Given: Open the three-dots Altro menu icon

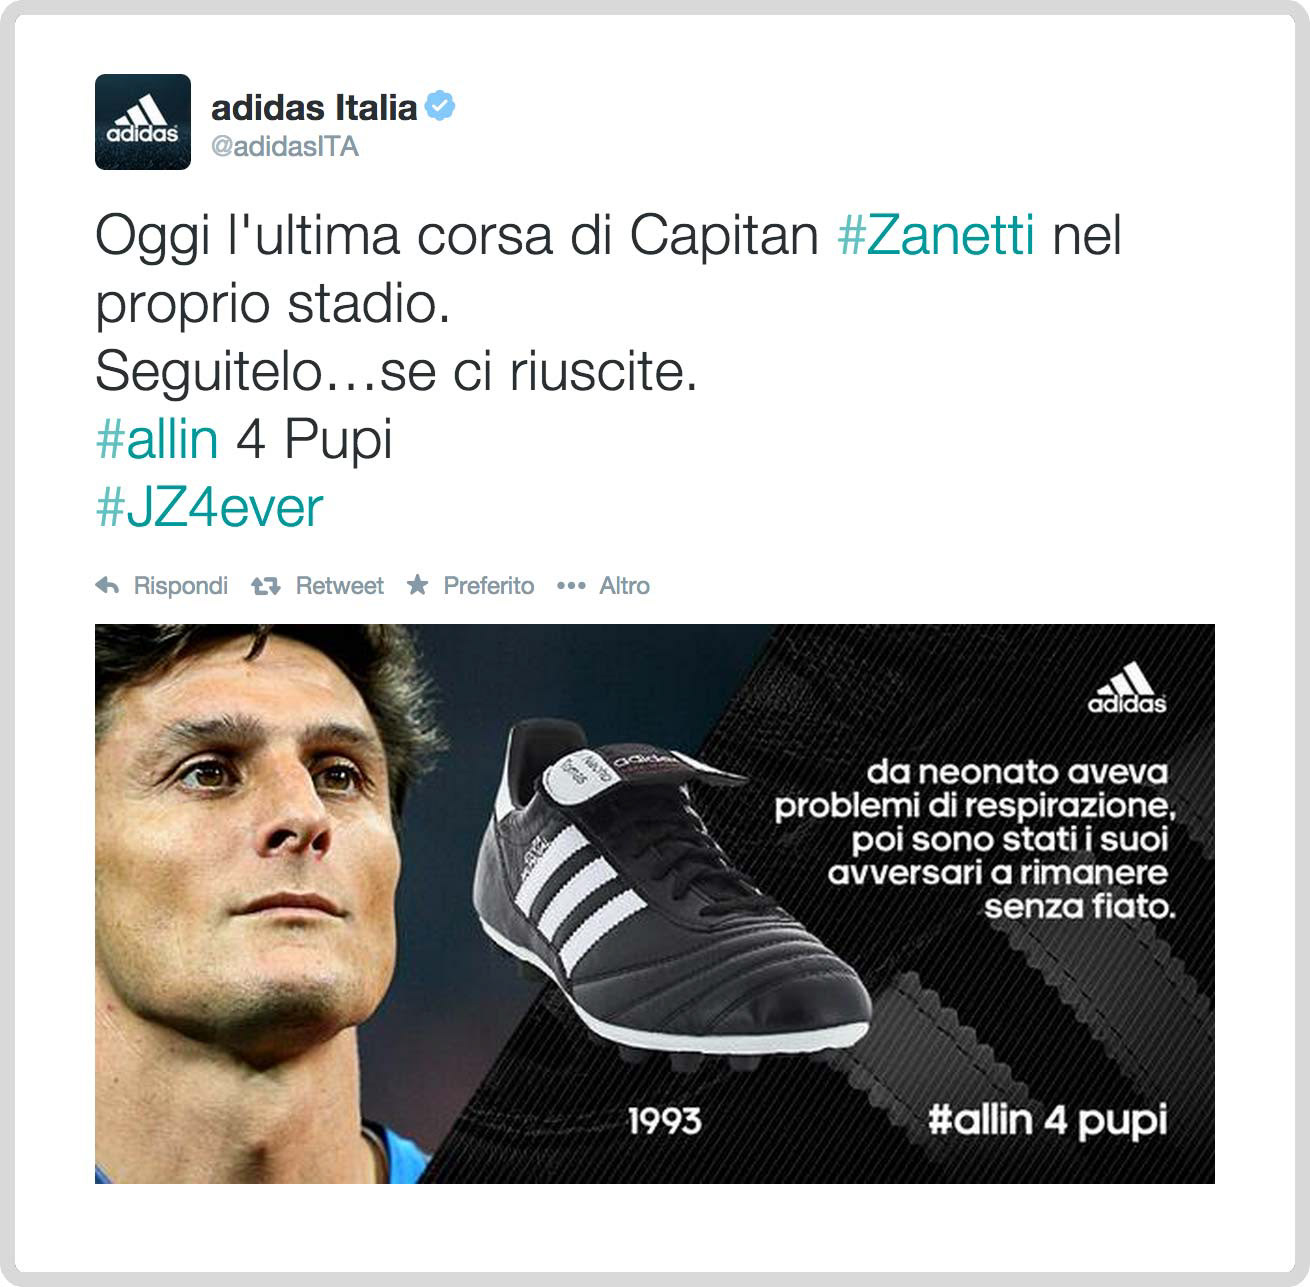Looking at the screenshot, I should click(x=570, y=586).
